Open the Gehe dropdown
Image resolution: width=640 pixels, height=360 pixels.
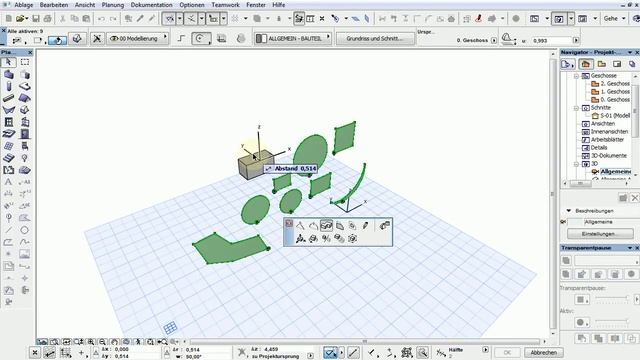click(615, 19)
